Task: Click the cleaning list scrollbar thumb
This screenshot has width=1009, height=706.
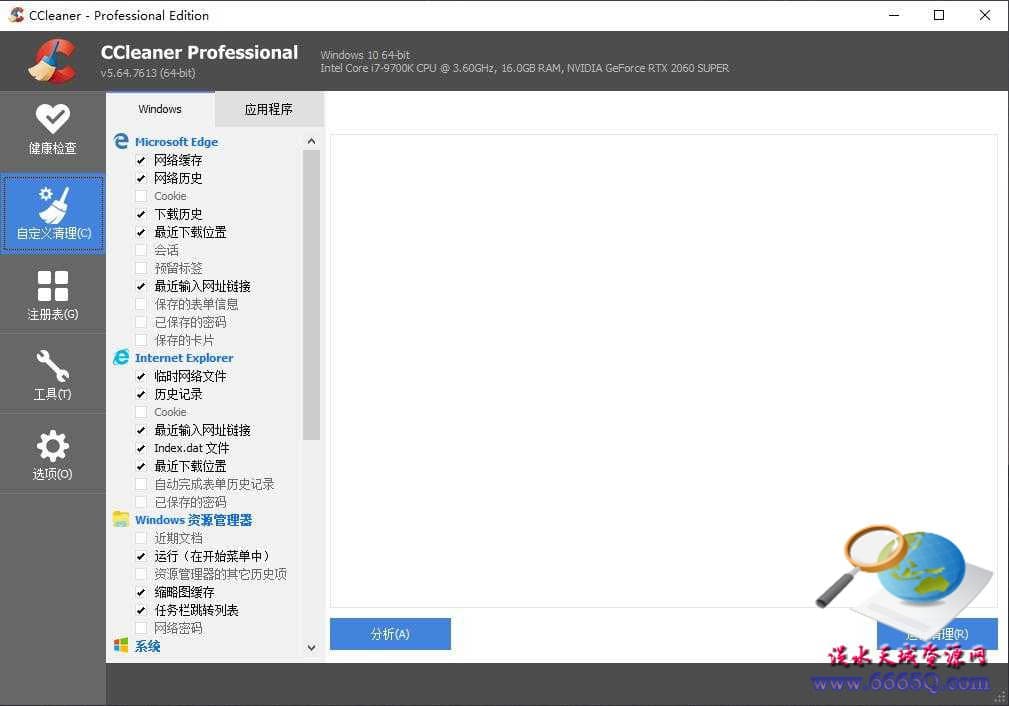Action: [x=311, y=295]
